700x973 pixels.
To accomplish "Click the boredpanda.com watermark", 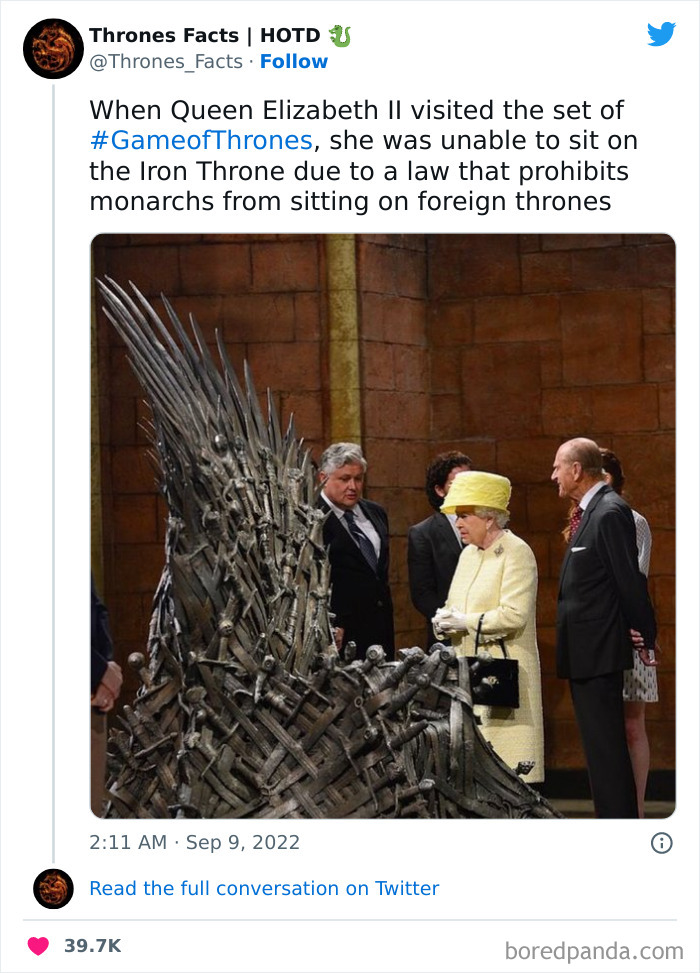I will coord(594,949).
